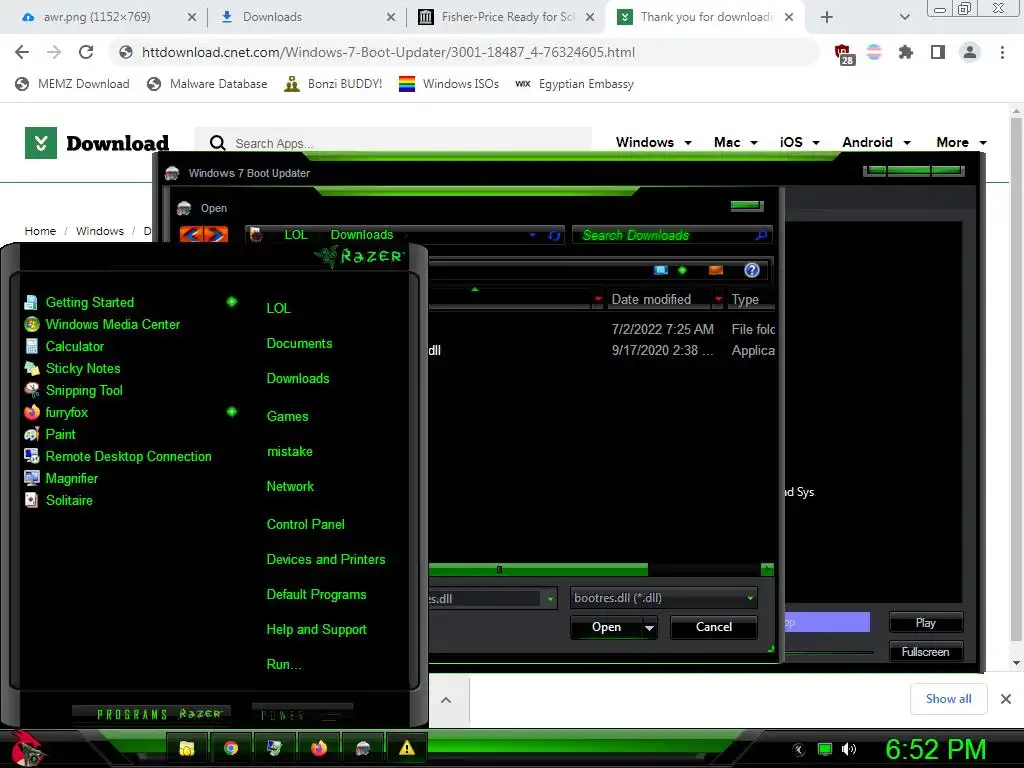
Task: Open Devices and Printers
Action: pos(325,560)
